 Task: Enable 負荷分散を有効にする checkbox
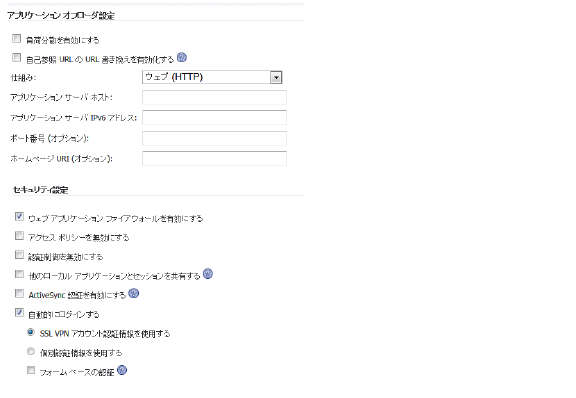pos(17,38)
